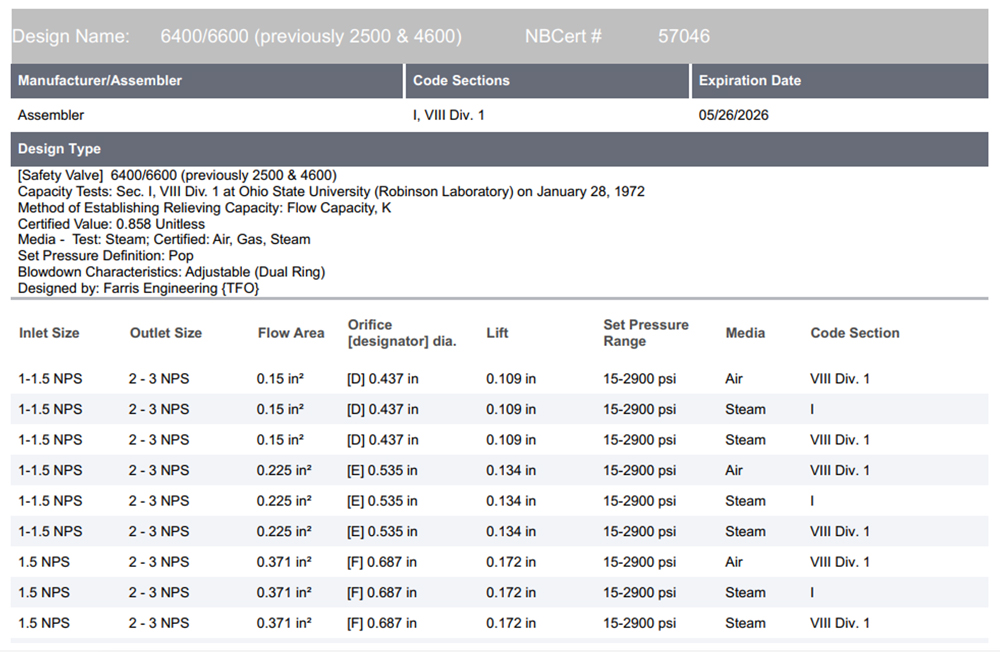Click the Media column header
1000x652 pixels.
[745, 333]
